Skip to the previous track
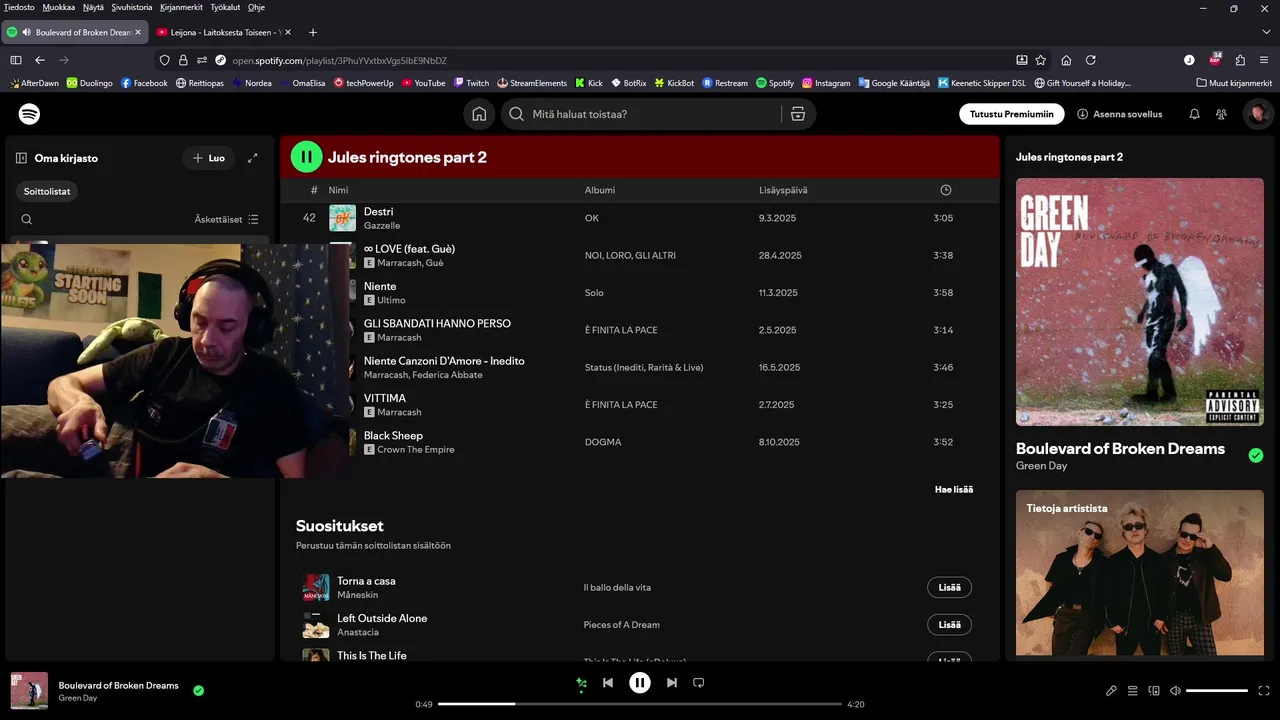 point(608,683)
